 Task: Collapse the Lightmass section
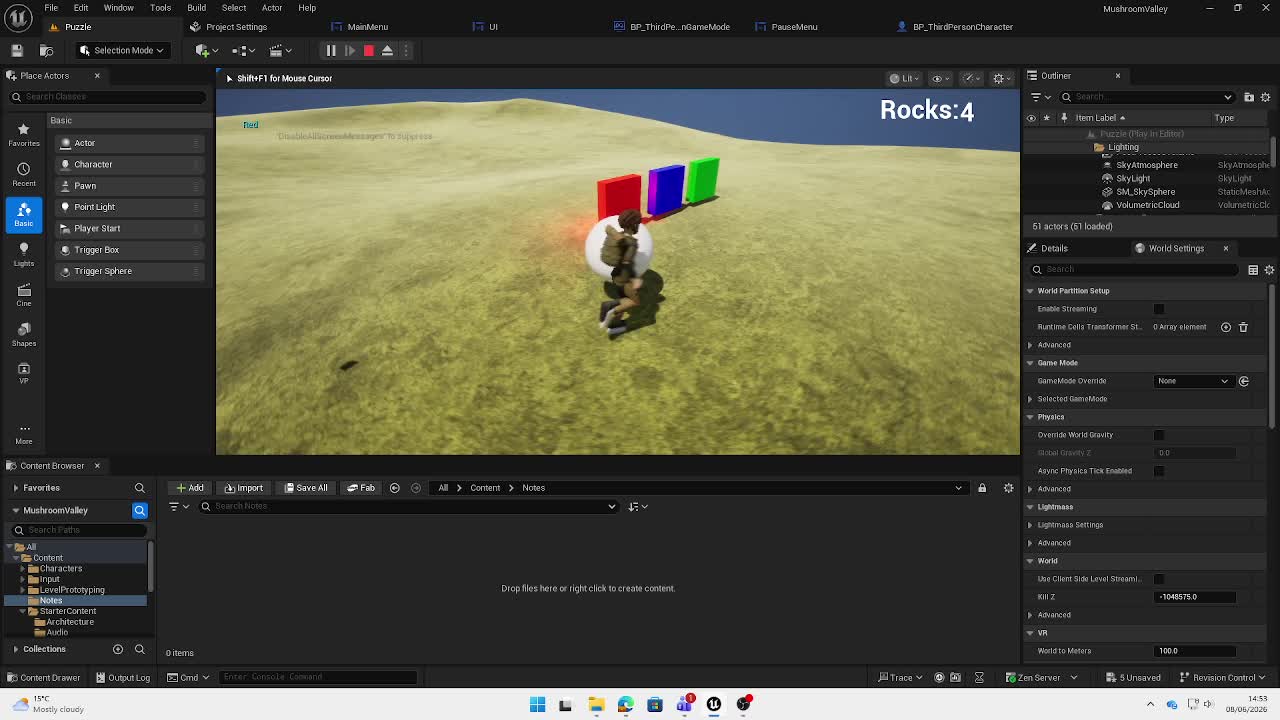[1030, 507]
